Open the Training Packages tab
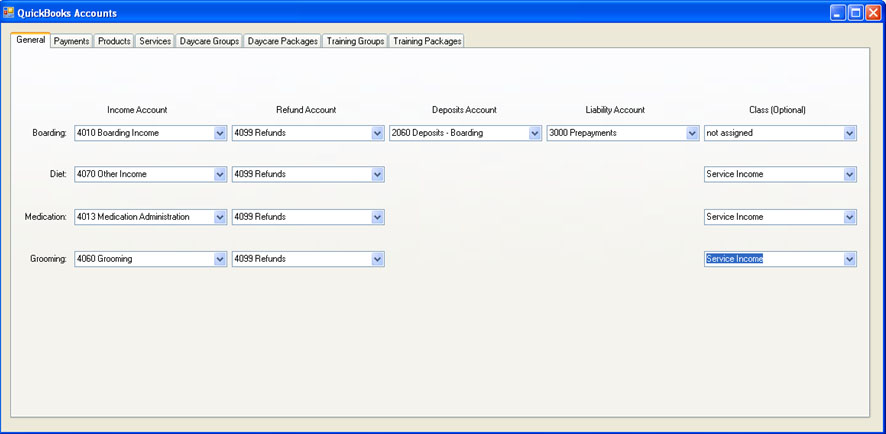Image resolution: width=886 pixels, height=434 pixels. [427, 41]
